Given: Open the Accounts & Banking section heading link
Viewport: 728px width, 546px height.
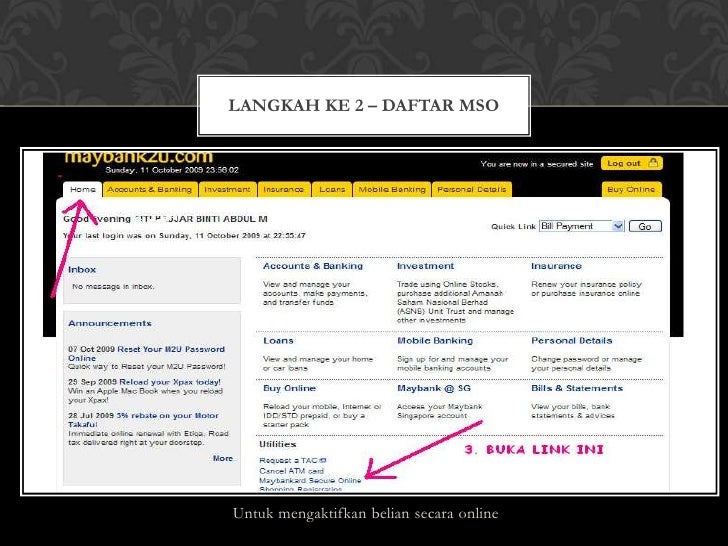Looking at the screenshot, I should coord(313,266).
